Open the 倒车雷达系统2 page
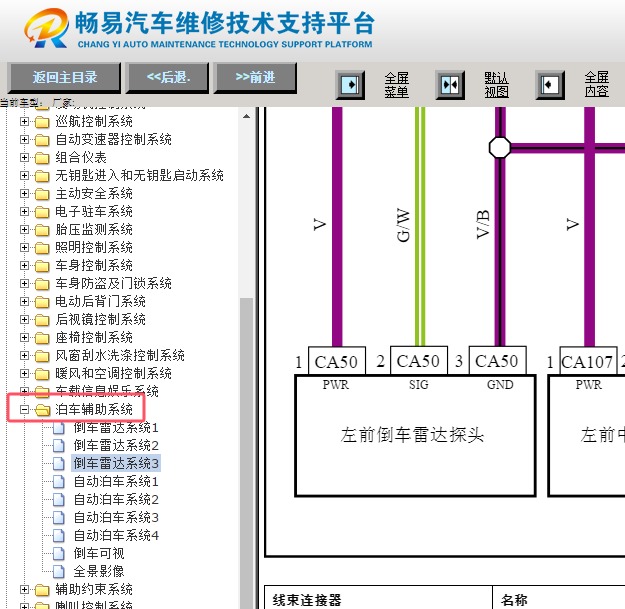Viewport: 625px width, 609px height. pos(116,445)
